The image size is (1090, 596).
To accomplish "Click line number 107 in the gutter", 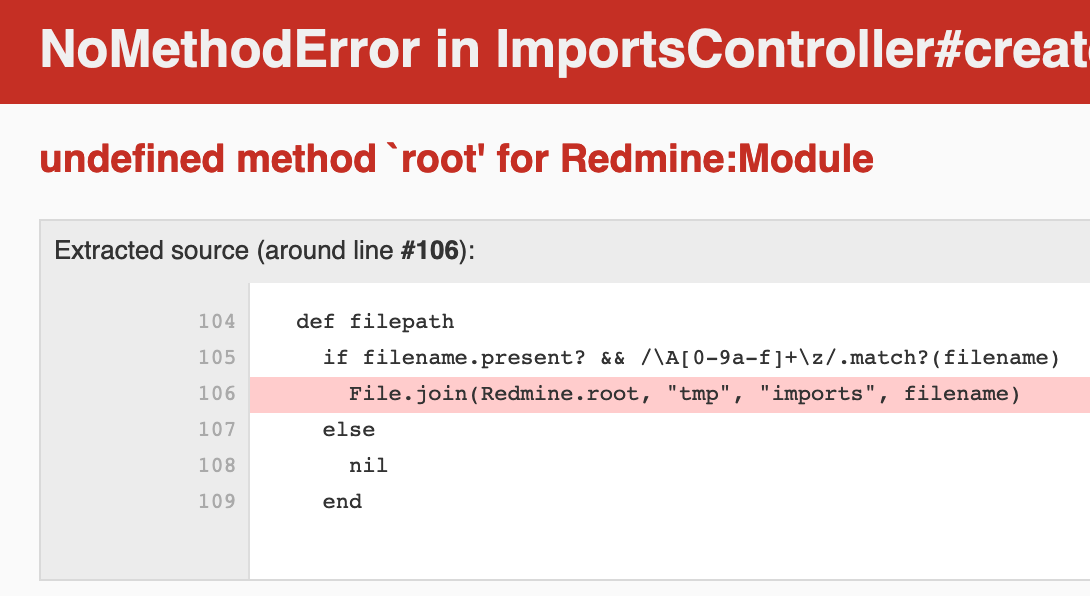I will pos(217,429).
